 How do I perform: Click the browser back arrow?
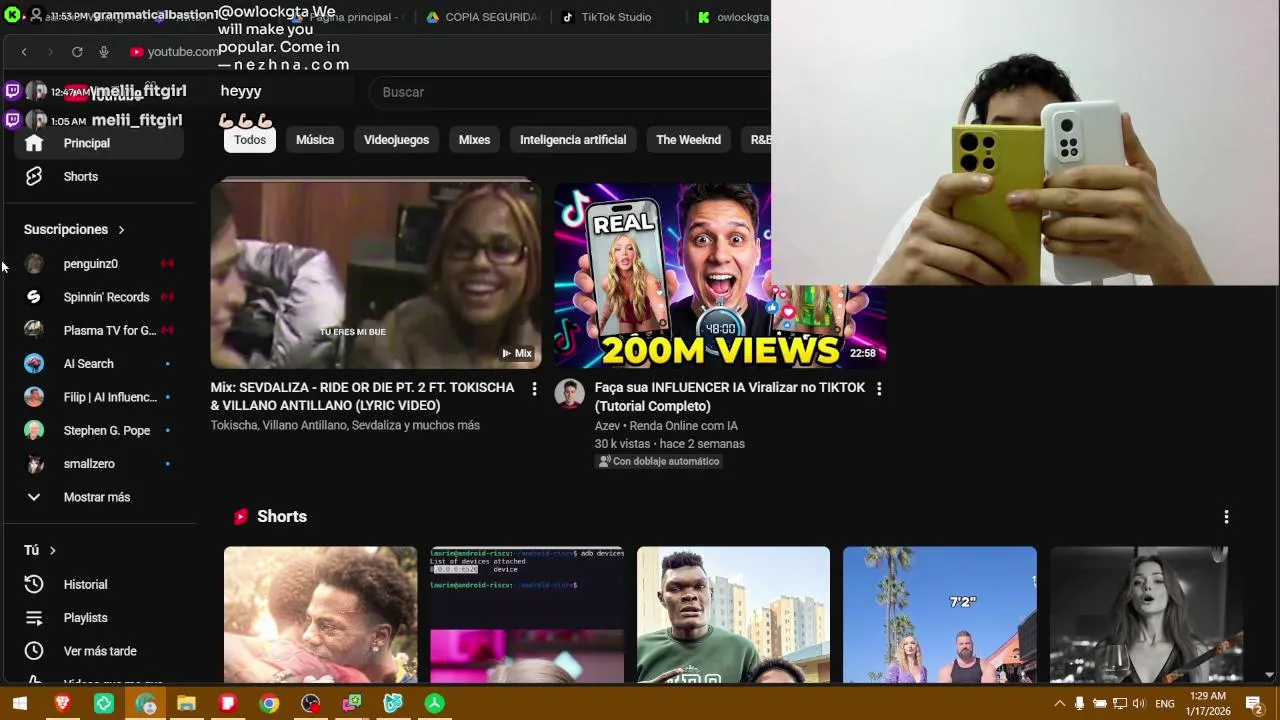(24, 52)
